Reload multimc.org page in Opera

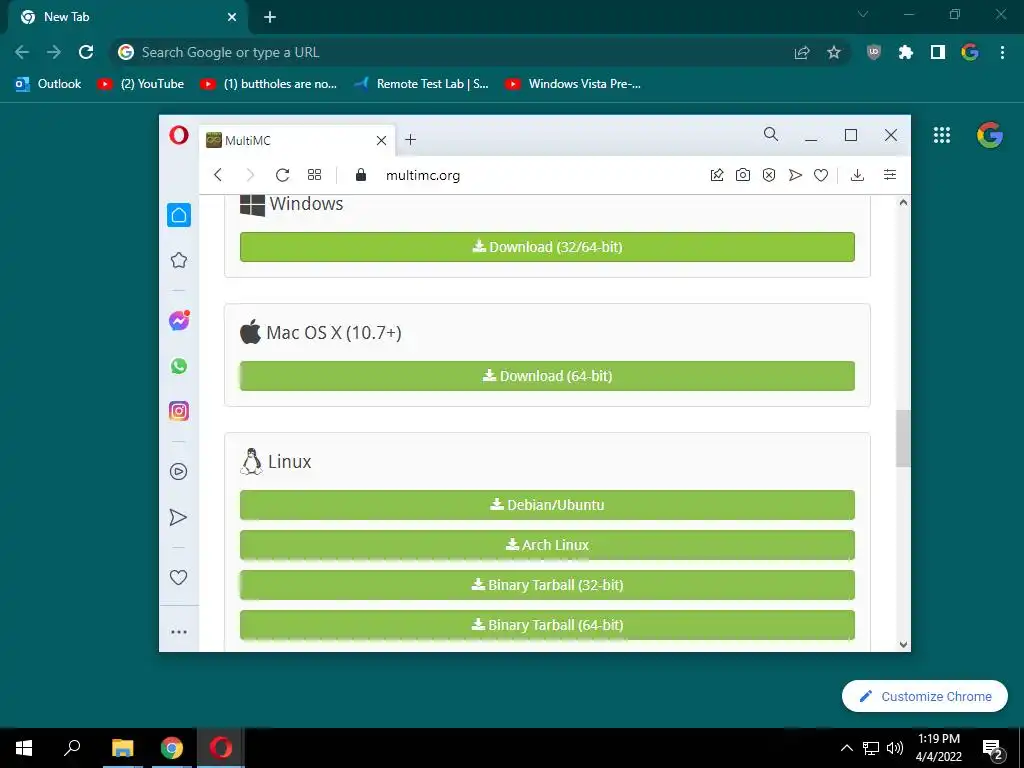pyautogui.click(x=282, y=175)
